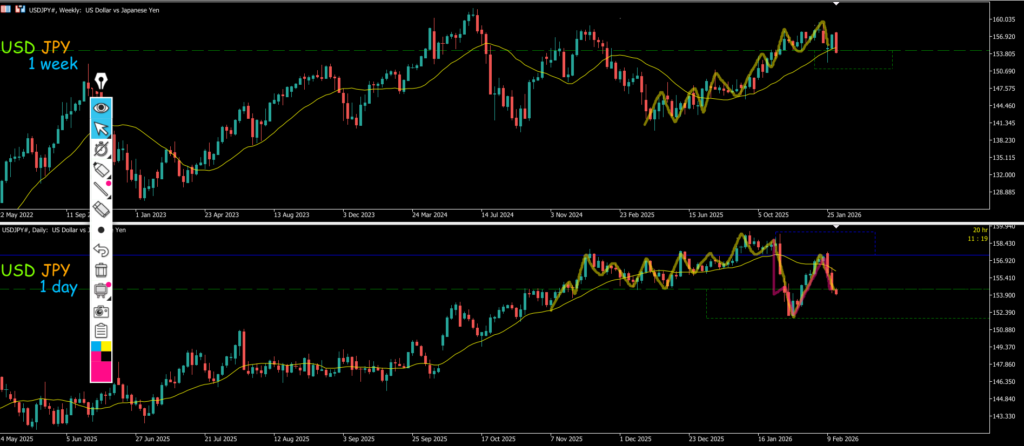Click the undo arrow icon

pos(101,249)
